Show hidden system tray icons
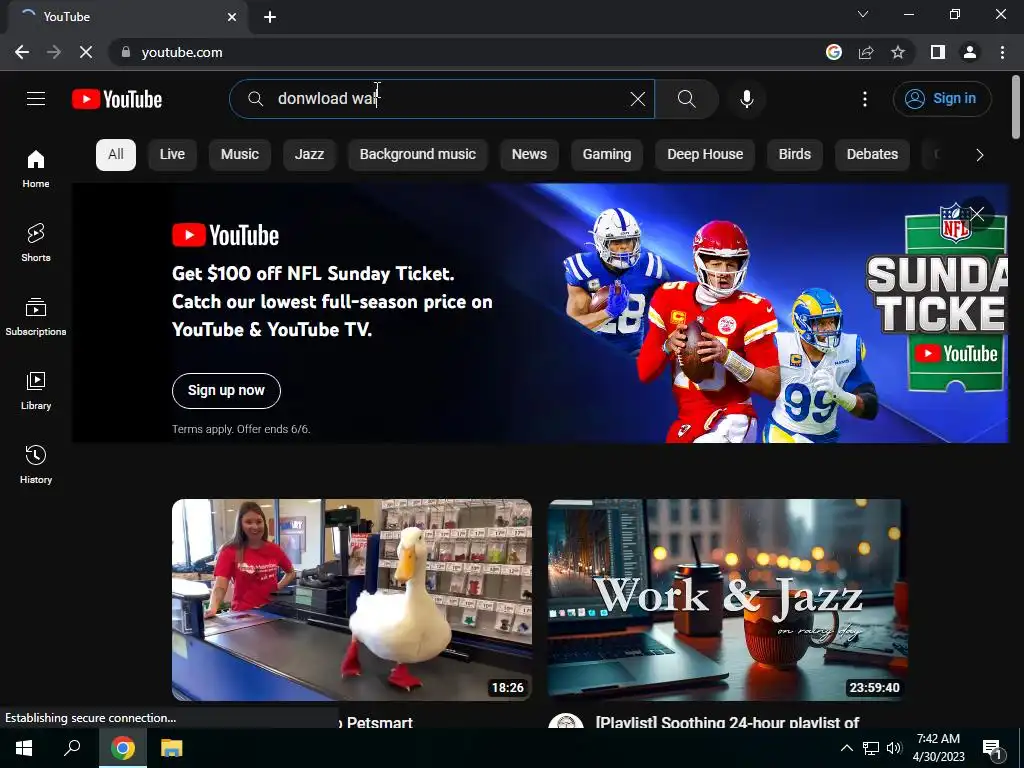Image resolution: width=1024 pixels, height=768 pixels. [x=846, y=748]
